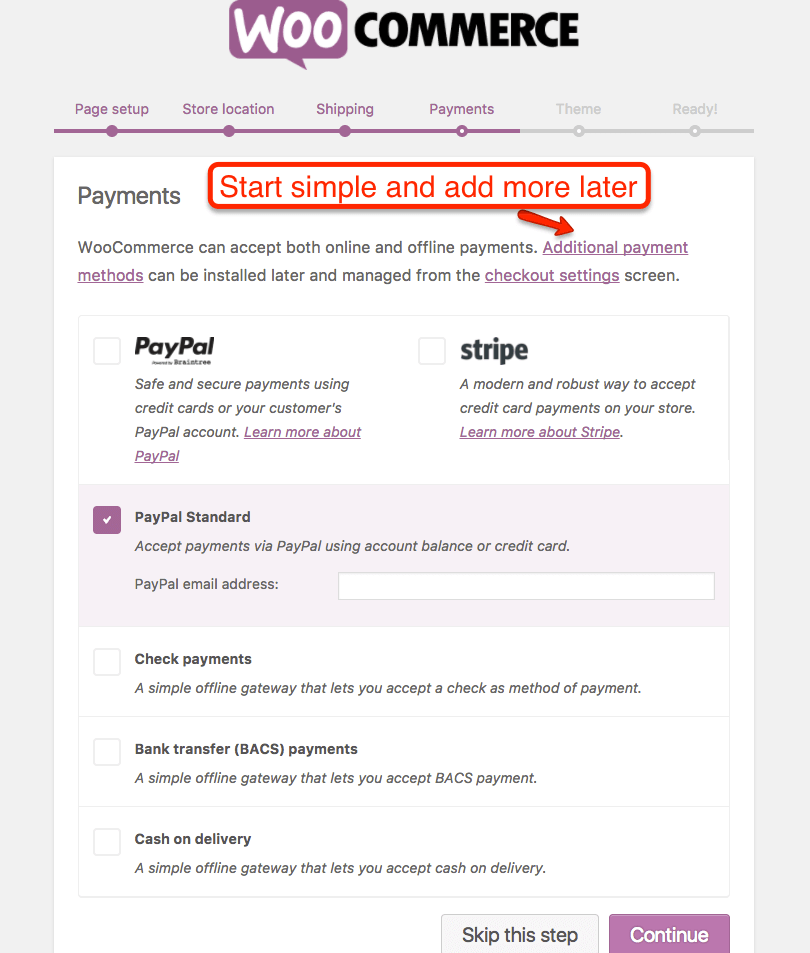The width and height of the screenshot is (810, 953).
Task: Click the Theme step progress dot
Action: (578, 131)
